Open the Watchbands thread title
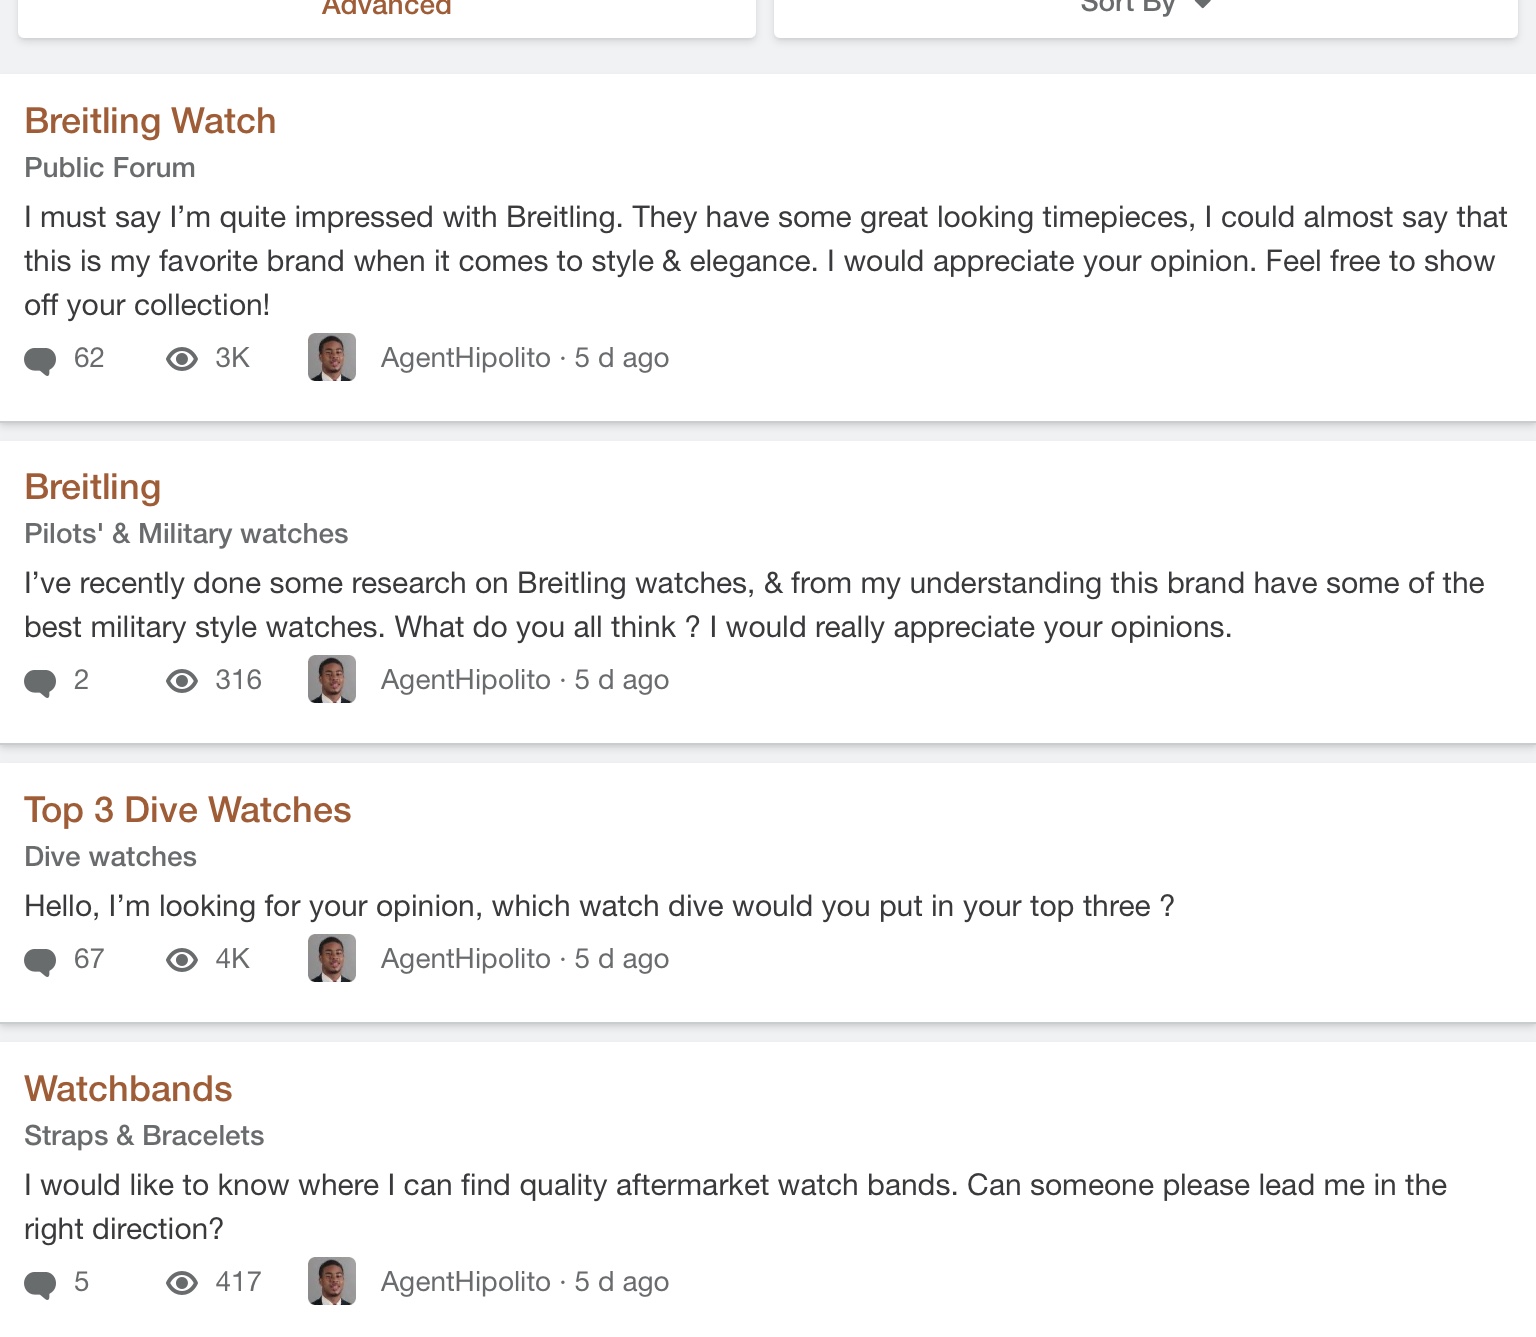1536x1337 pixels. coord(128,1089)
